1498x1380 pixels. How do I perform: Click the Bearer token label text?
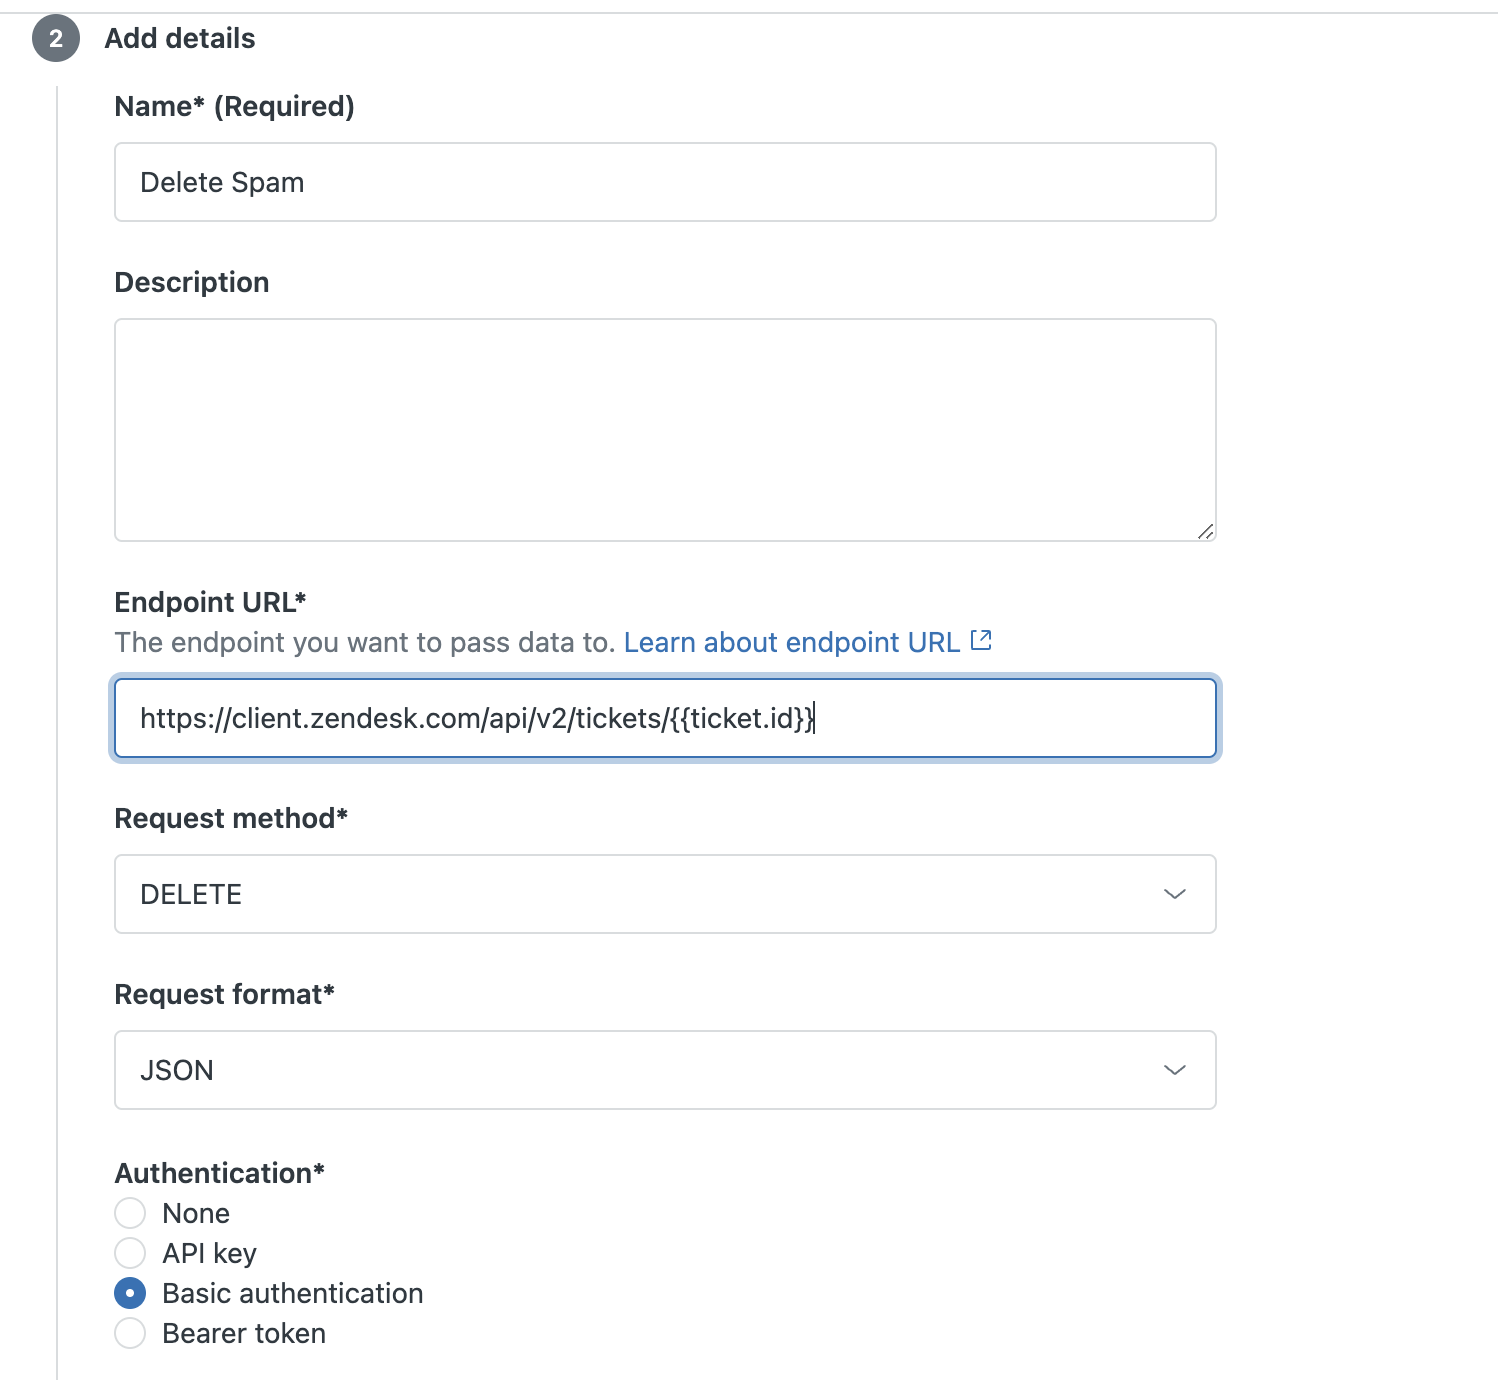pyautogui.click(x=244, y=1333)
